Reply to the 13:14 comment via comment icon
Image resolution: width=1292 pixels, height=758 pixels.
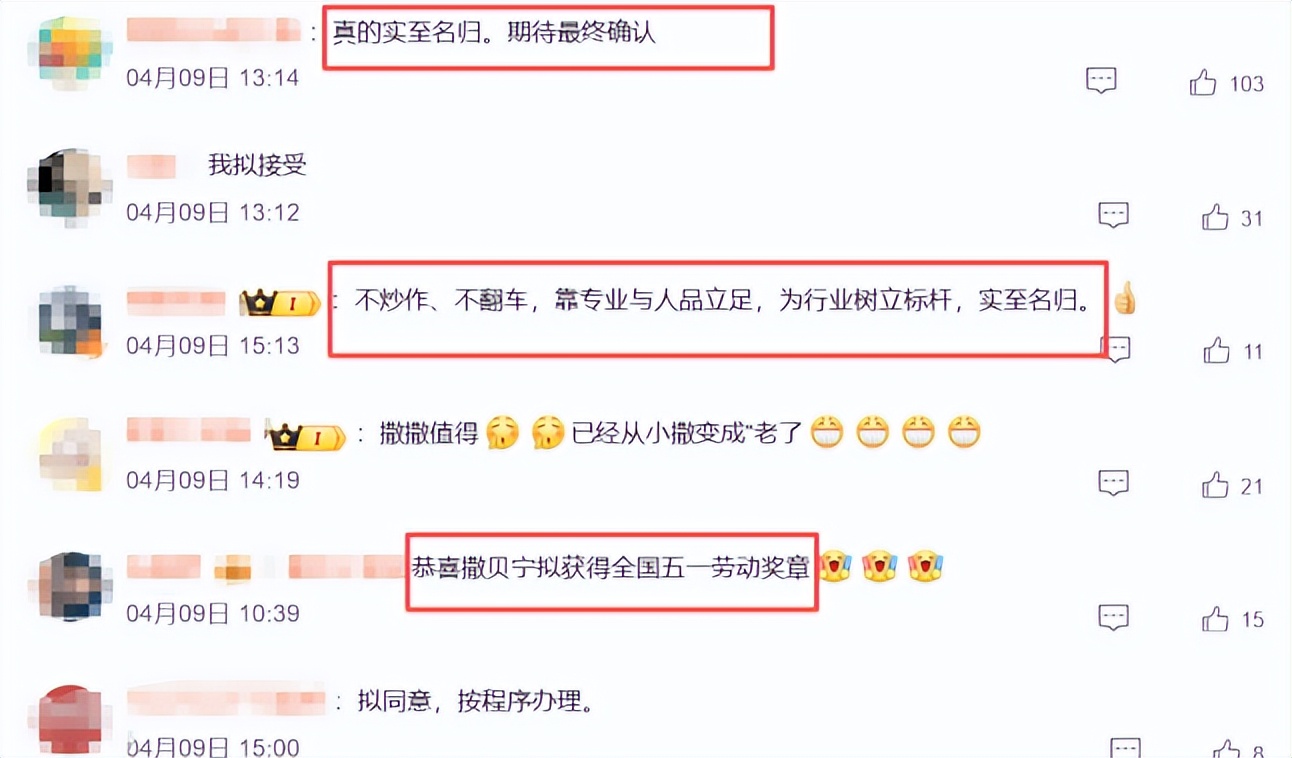[1101, 81]
